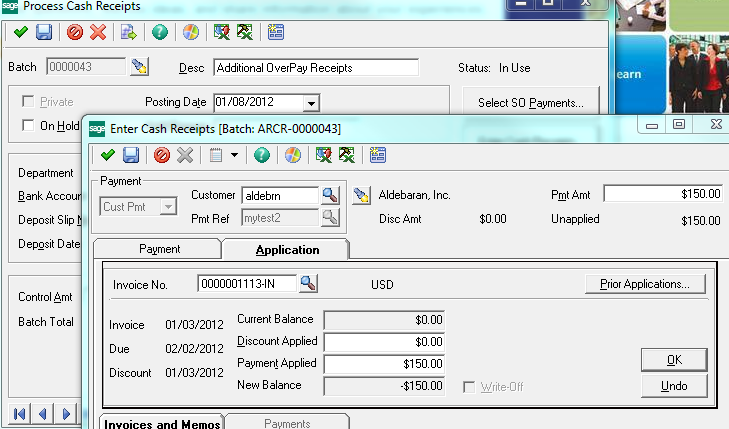
Task: Open the dropdown arrow next to the notepad toolbar icon
Action: [x=234, y=155]
